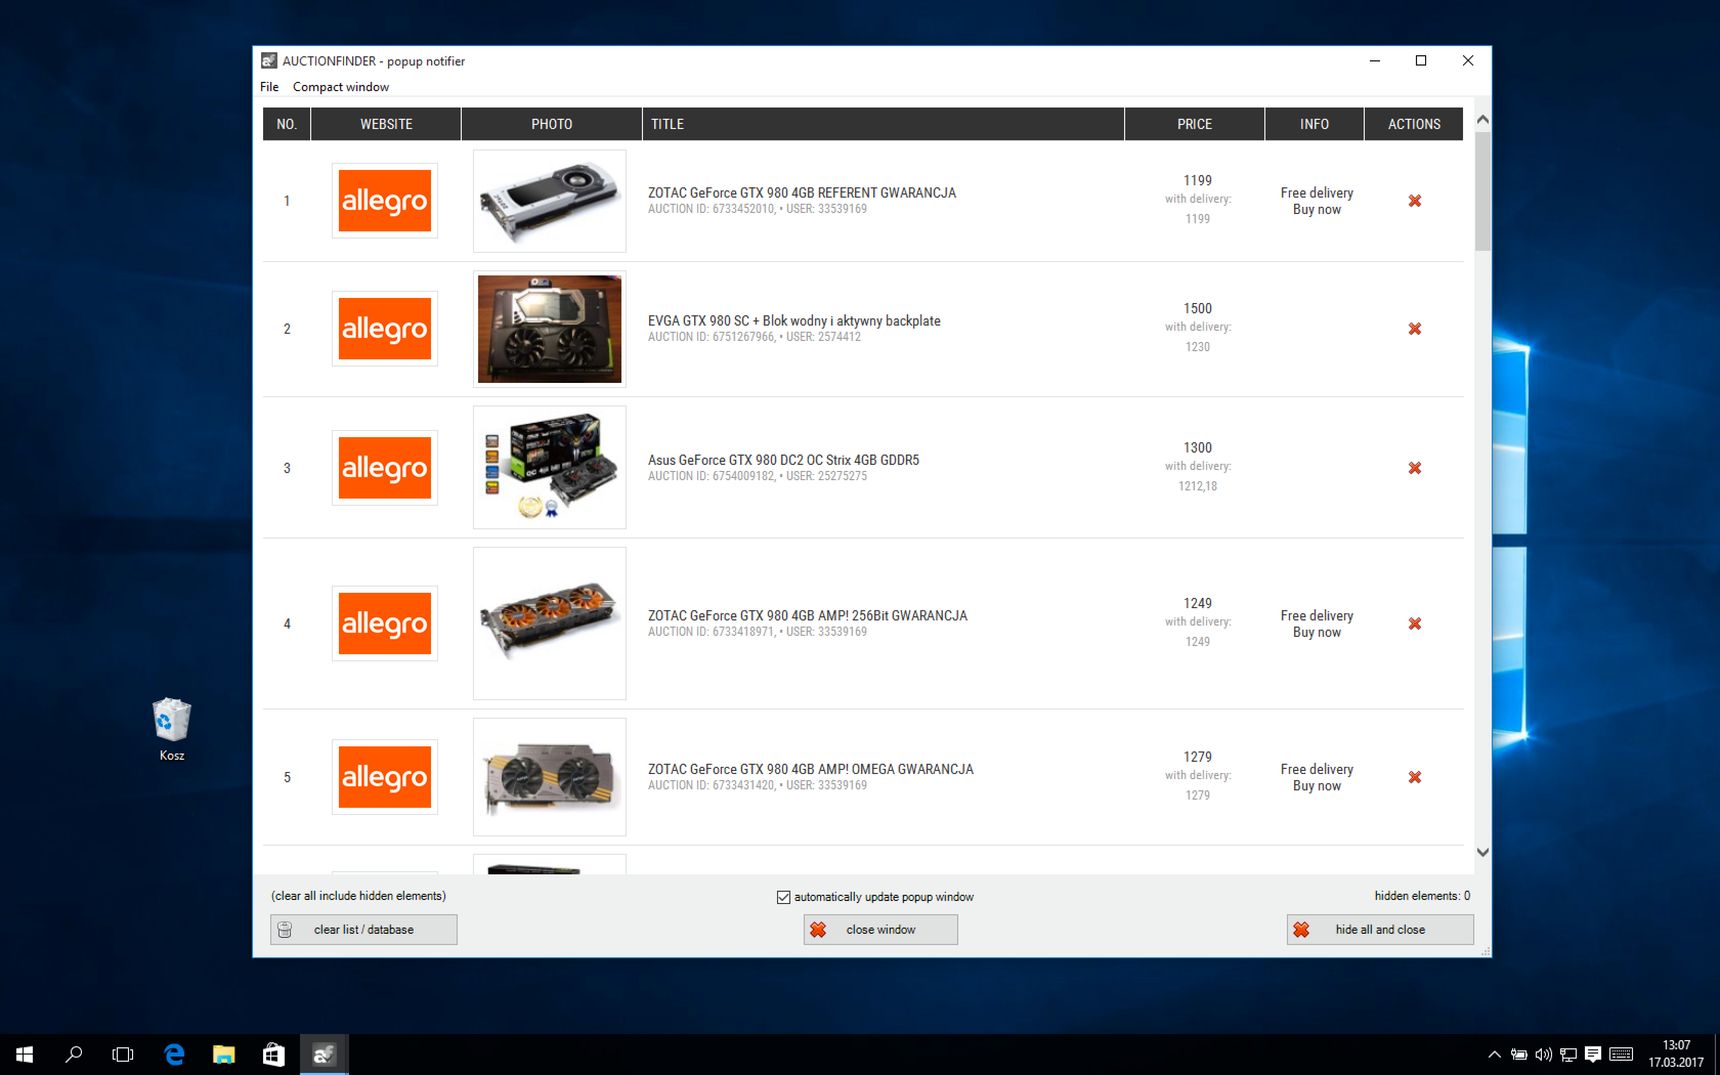Click Free delivery info in row 1
1720x1075 pixels.
1316,193
